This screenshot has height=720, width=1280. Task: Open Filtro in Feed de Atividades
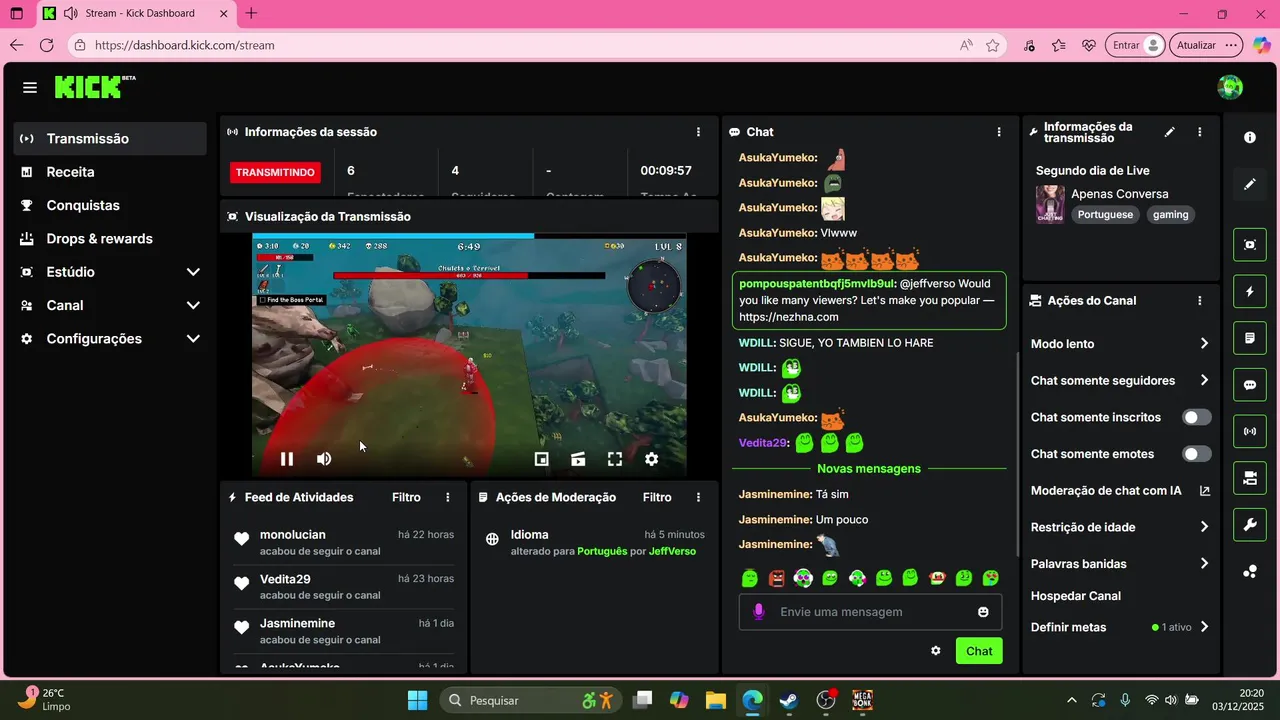coord(406,497)
